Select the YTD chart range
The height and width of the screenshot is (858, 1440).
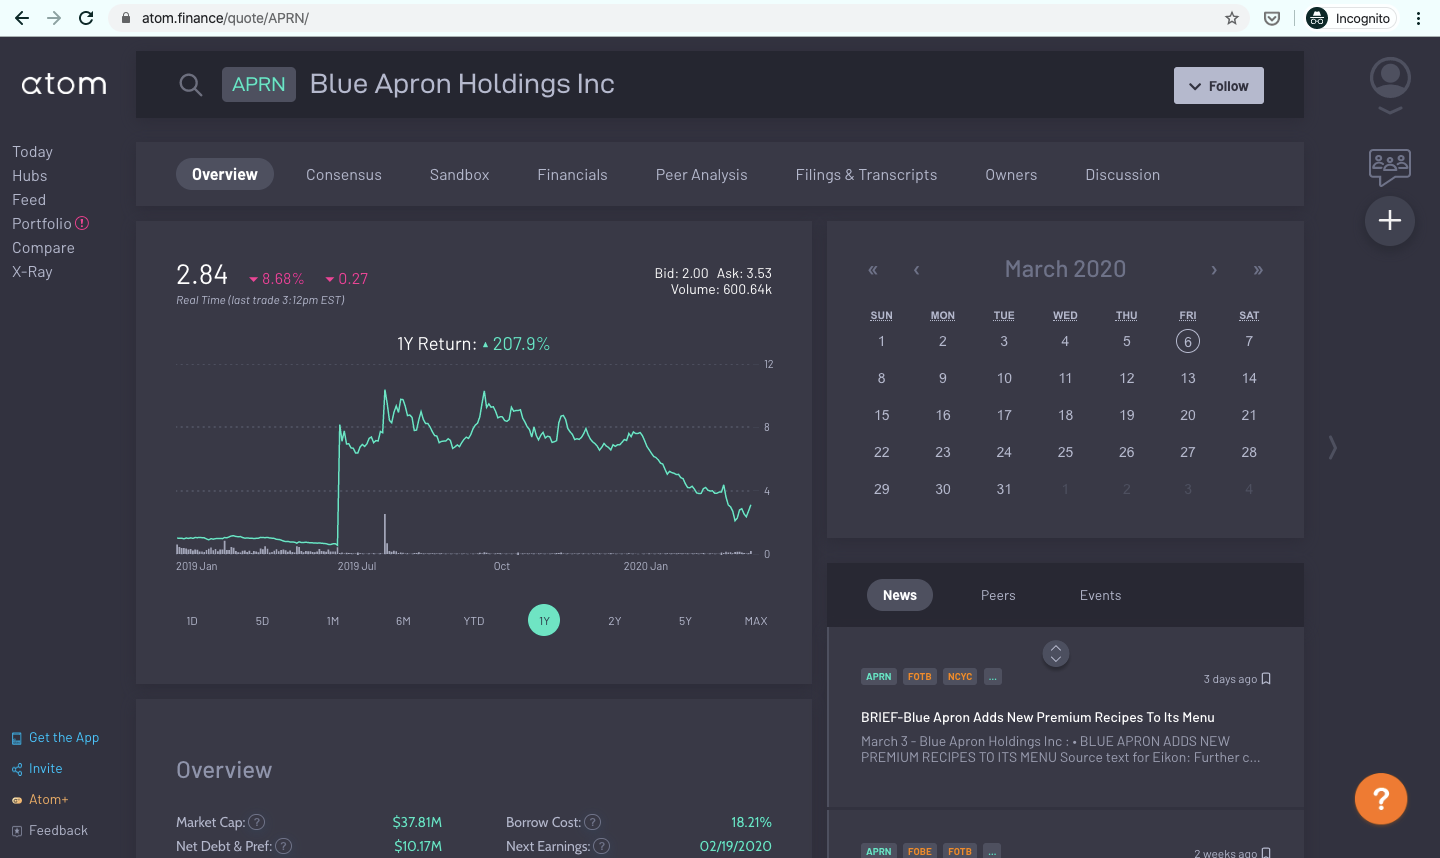click(x=474, y=621)
